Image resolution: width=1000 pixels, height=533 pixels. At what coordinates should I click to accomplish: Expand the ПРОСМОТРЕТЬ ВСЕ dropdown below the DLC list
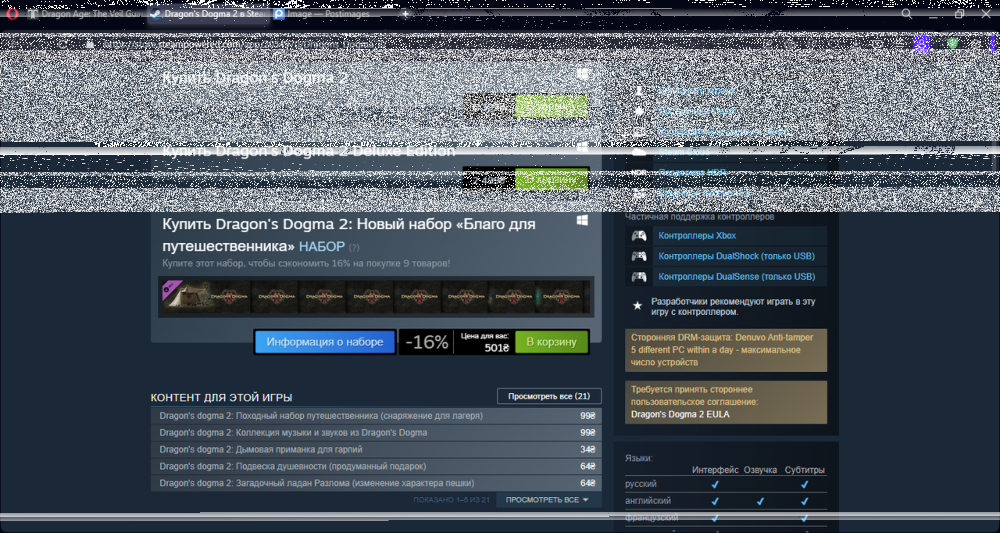pos(548,500)
